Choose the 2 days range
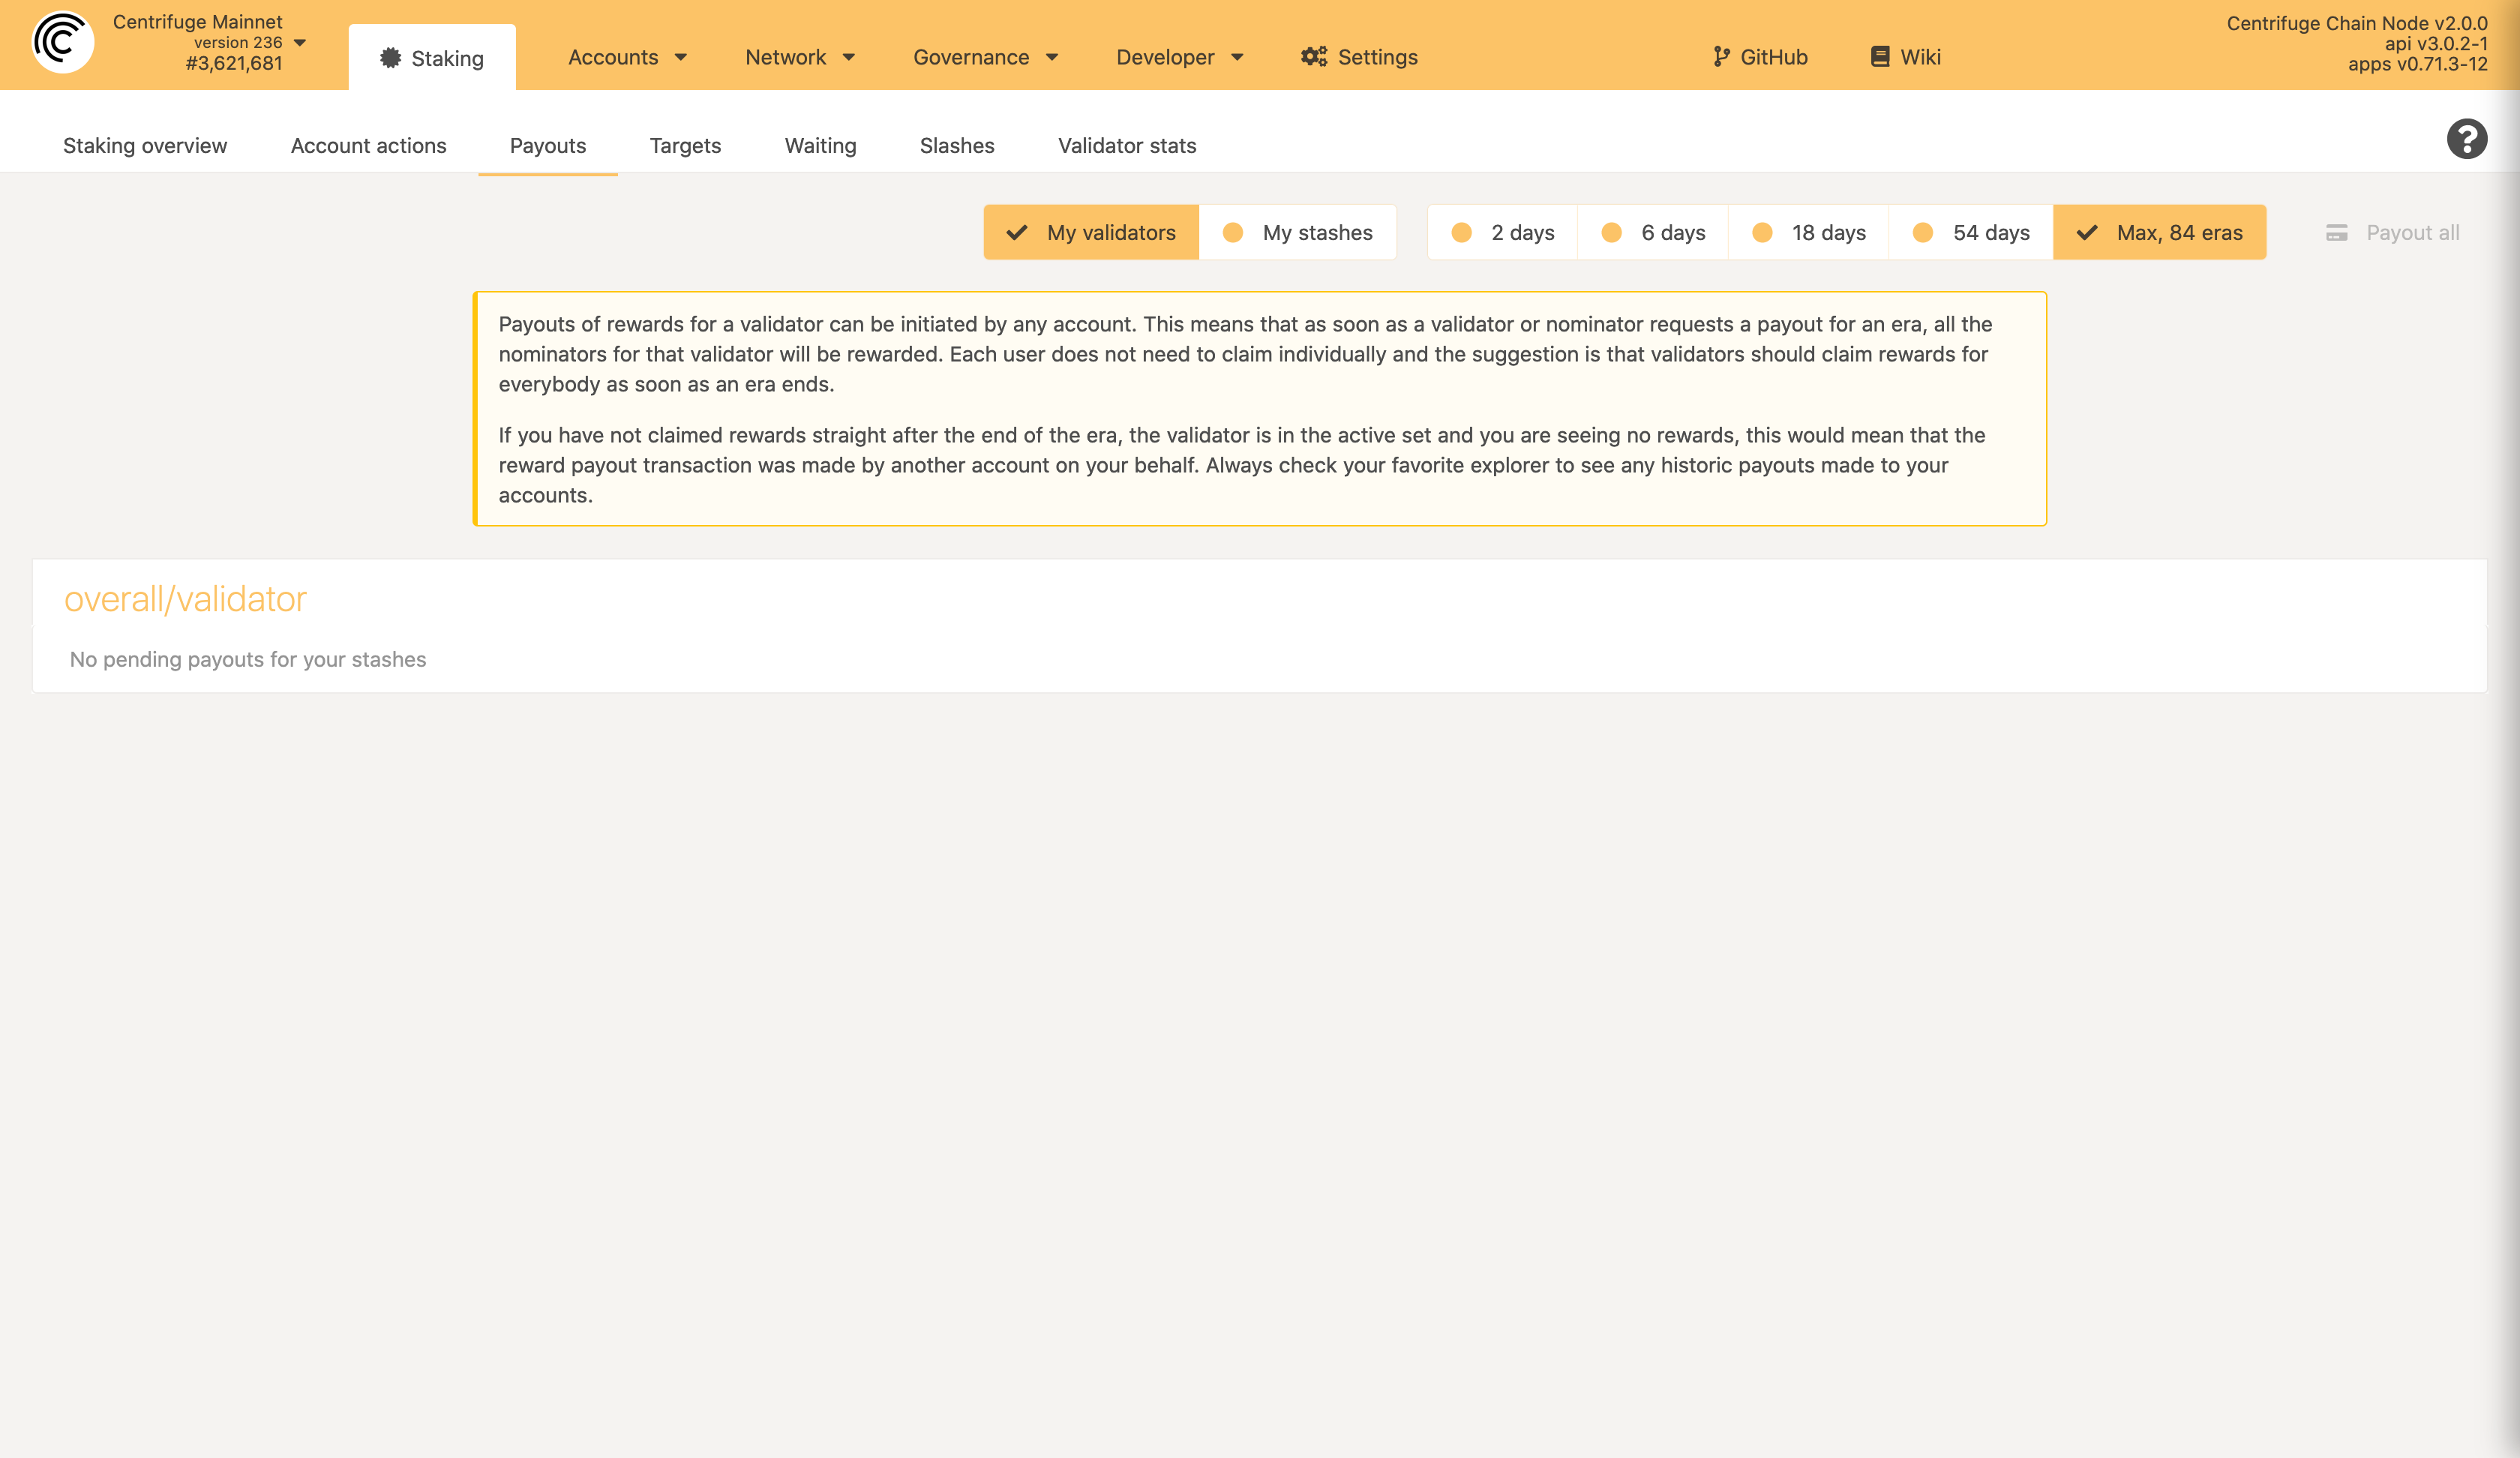Viewport: 2520px width, 1458px height. pyautogui.click(x=1502, y=232)
